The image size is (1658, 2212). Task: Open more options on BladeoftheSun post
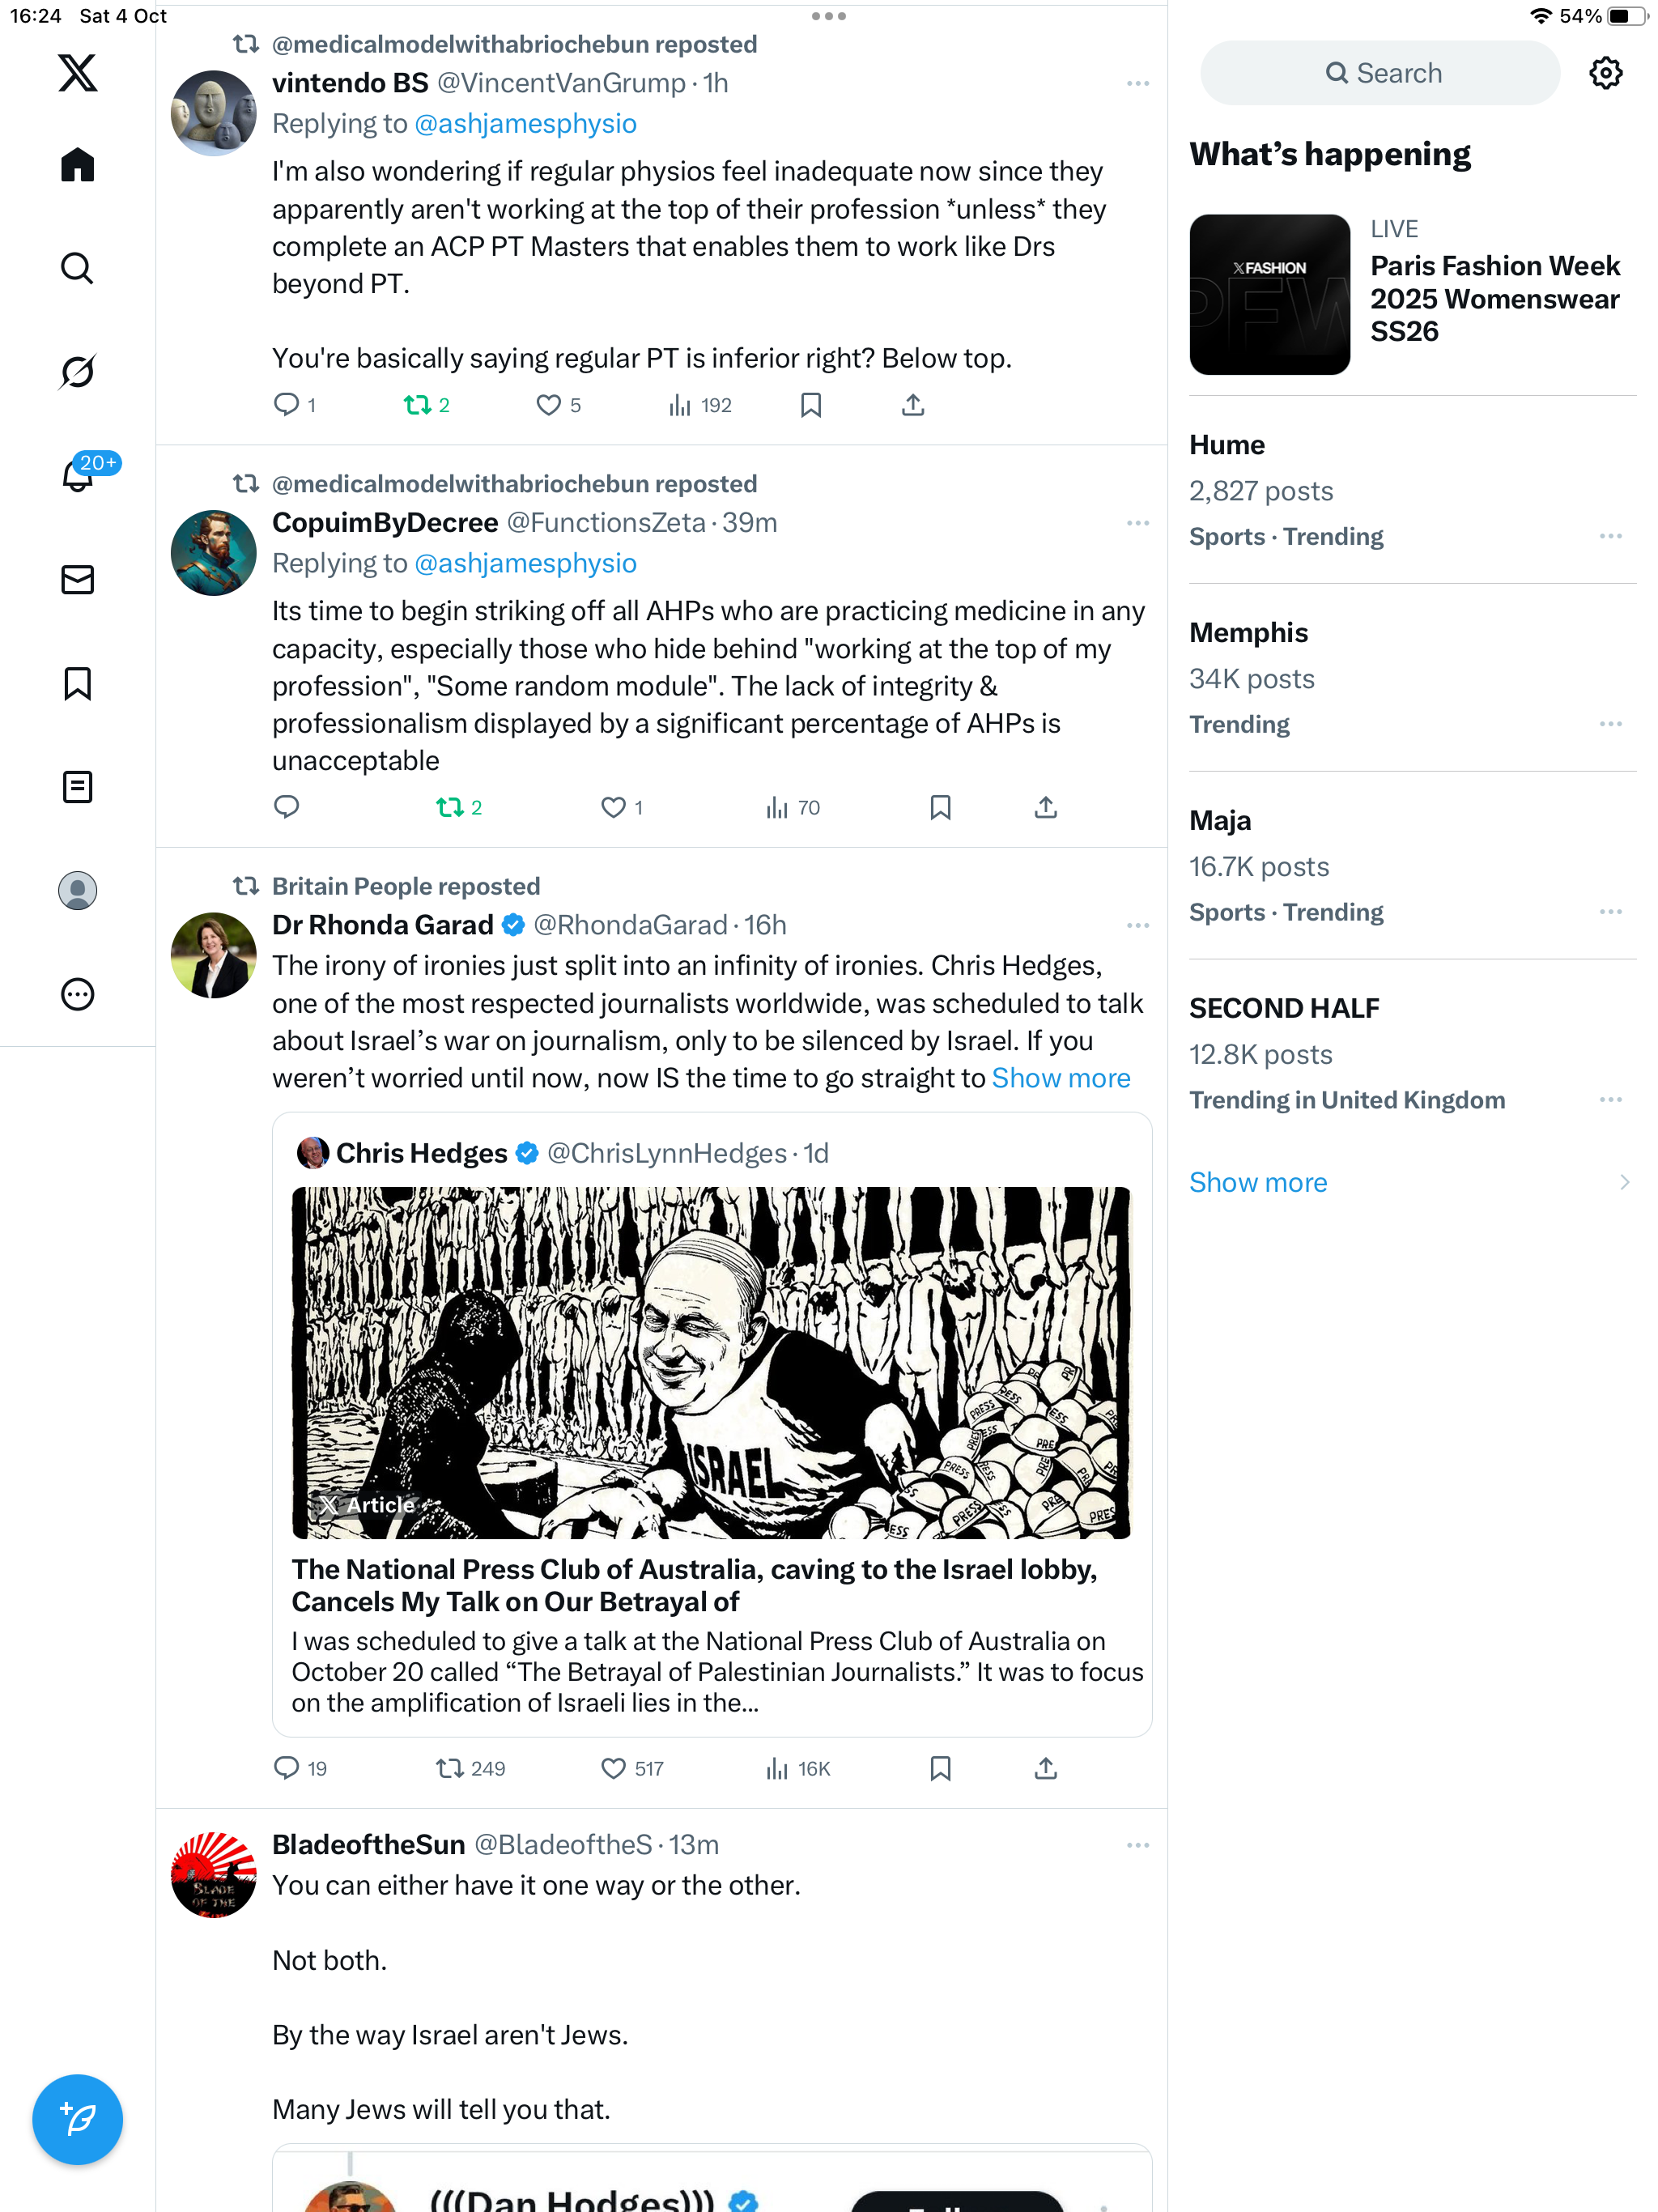[1137, 1845]
